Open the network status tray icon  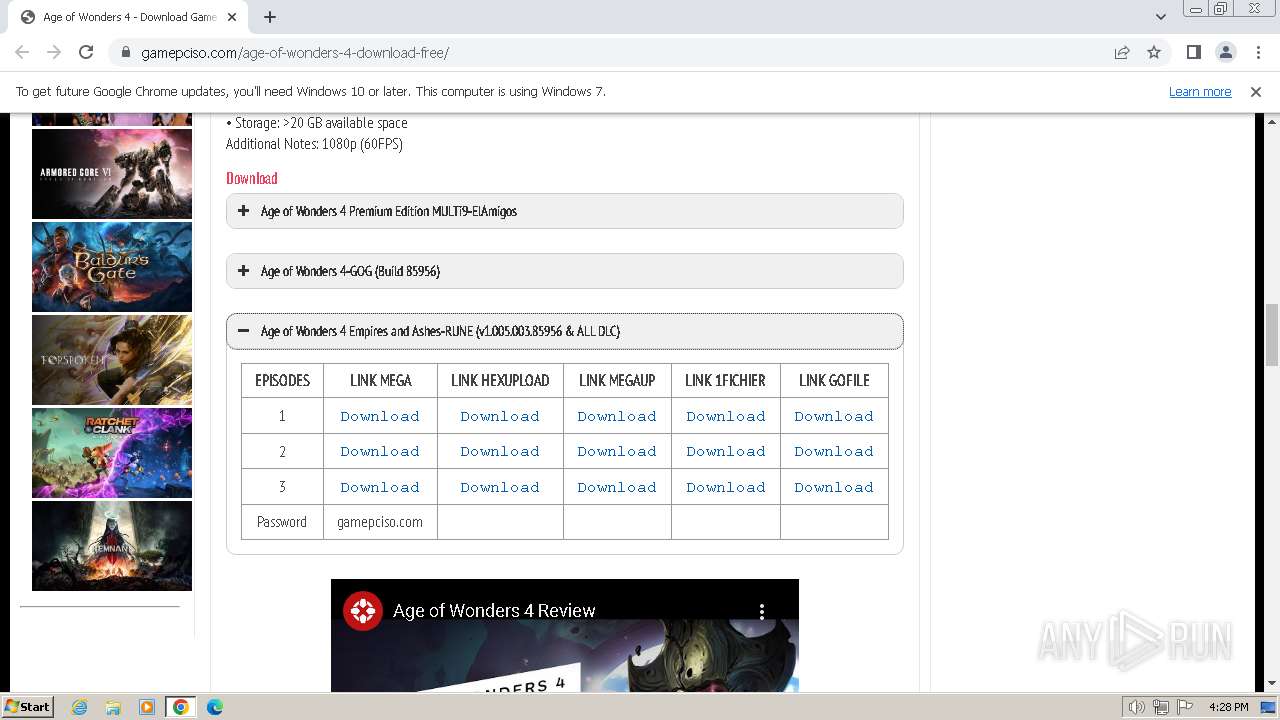click(x=1161, y=707)
